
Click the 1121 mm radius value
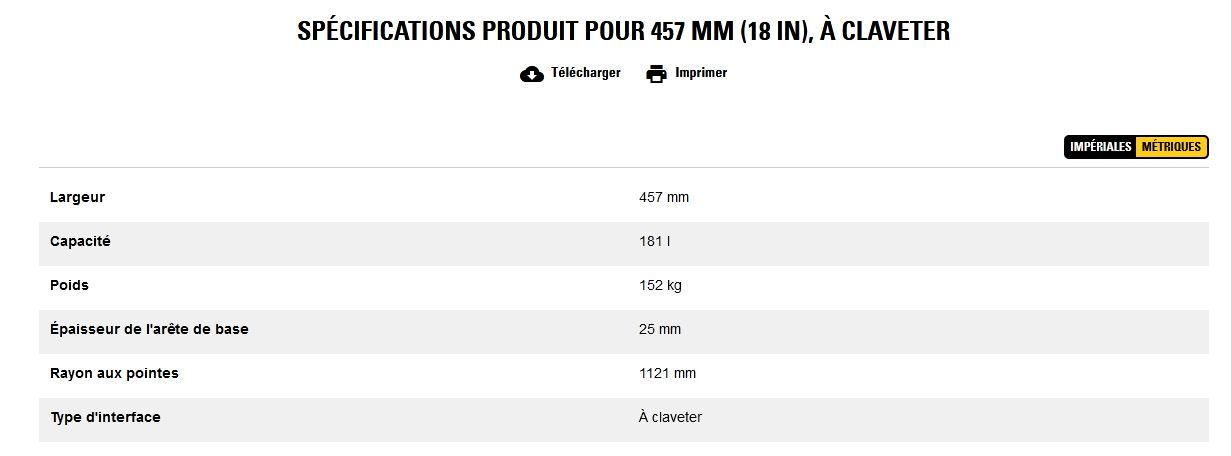click(x=667, y=374)
